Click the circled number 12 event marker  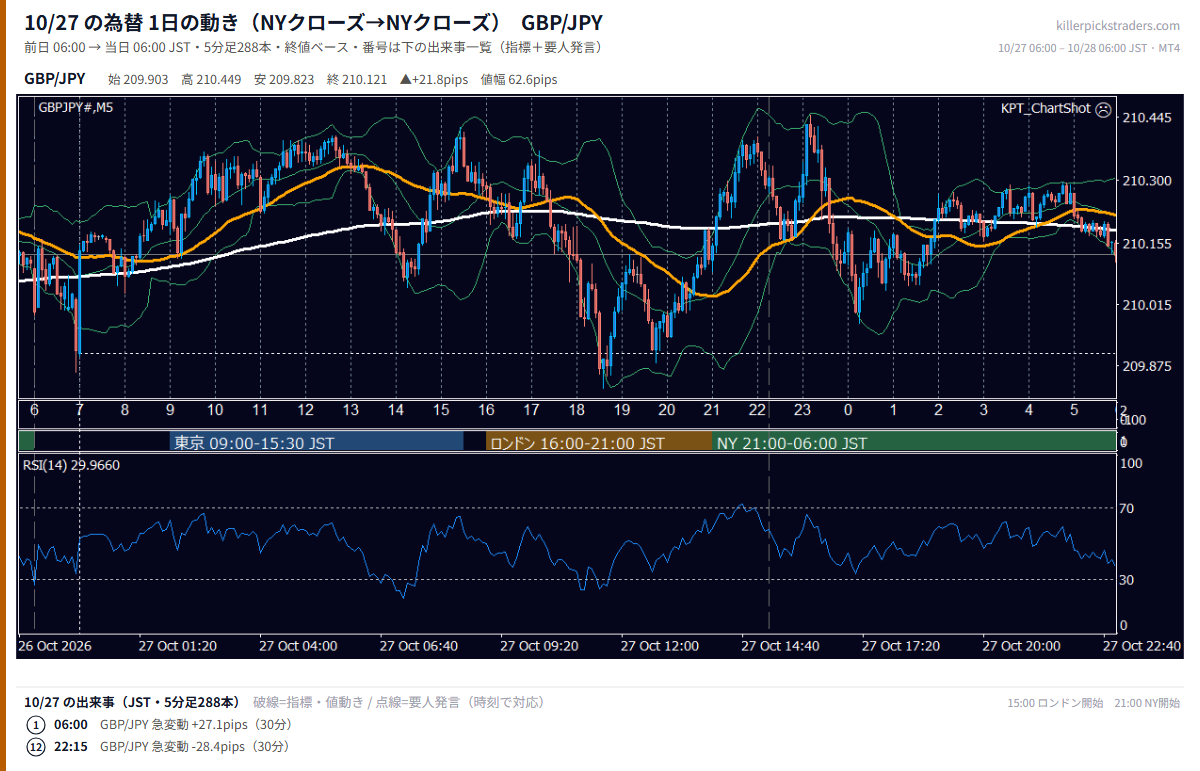coord(36,747)
